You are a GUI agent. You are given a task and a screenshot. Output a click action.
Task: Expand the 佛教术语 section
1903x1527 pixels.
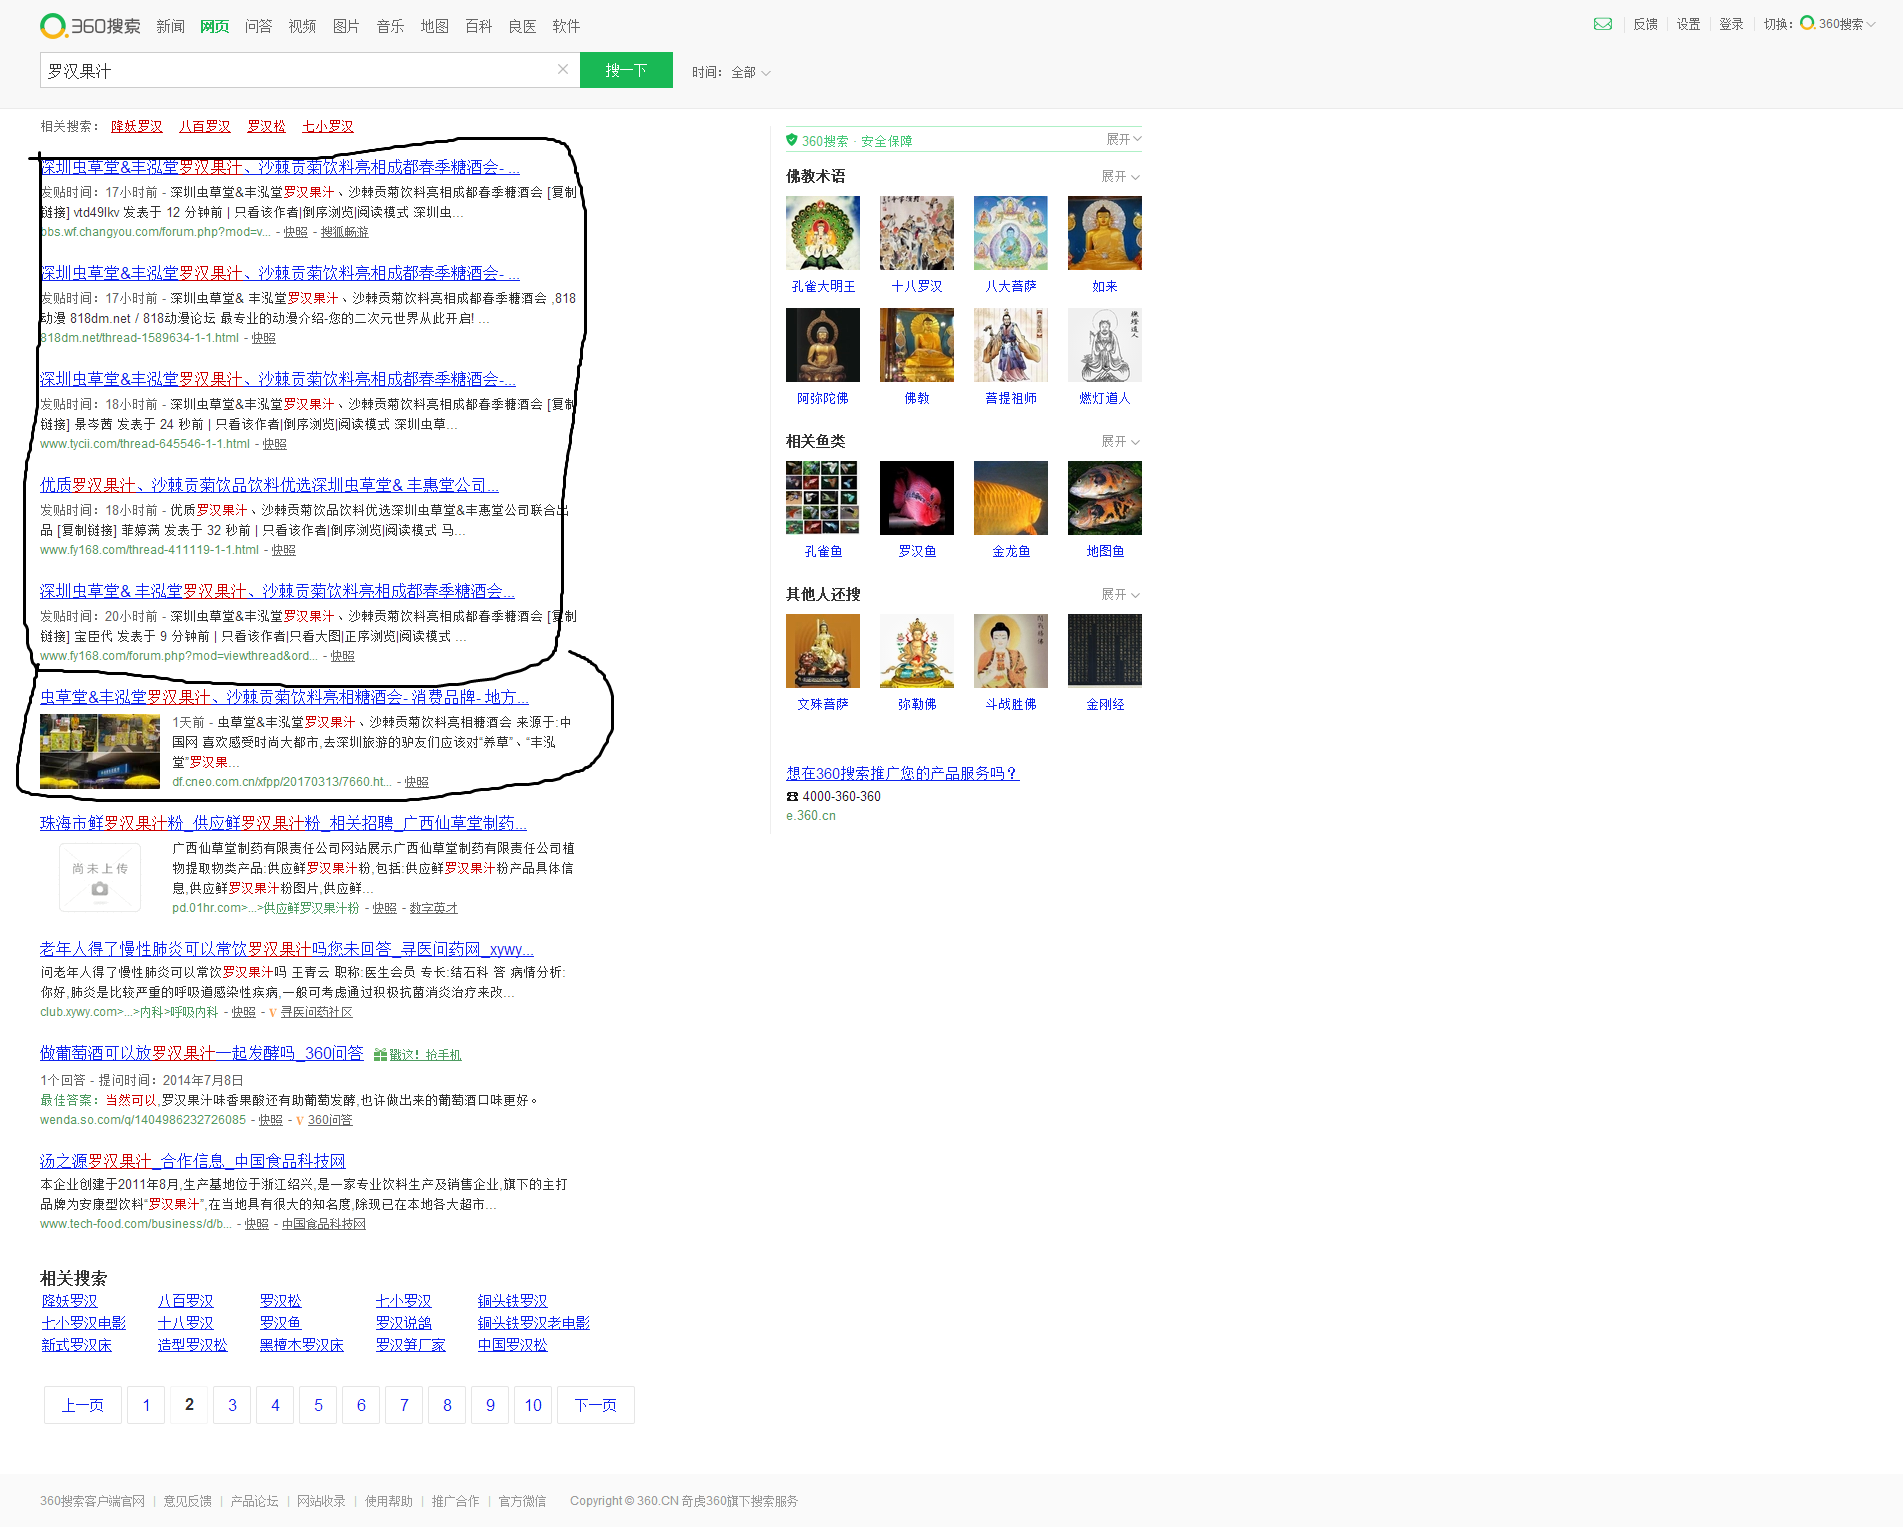tap(1120, 176)
